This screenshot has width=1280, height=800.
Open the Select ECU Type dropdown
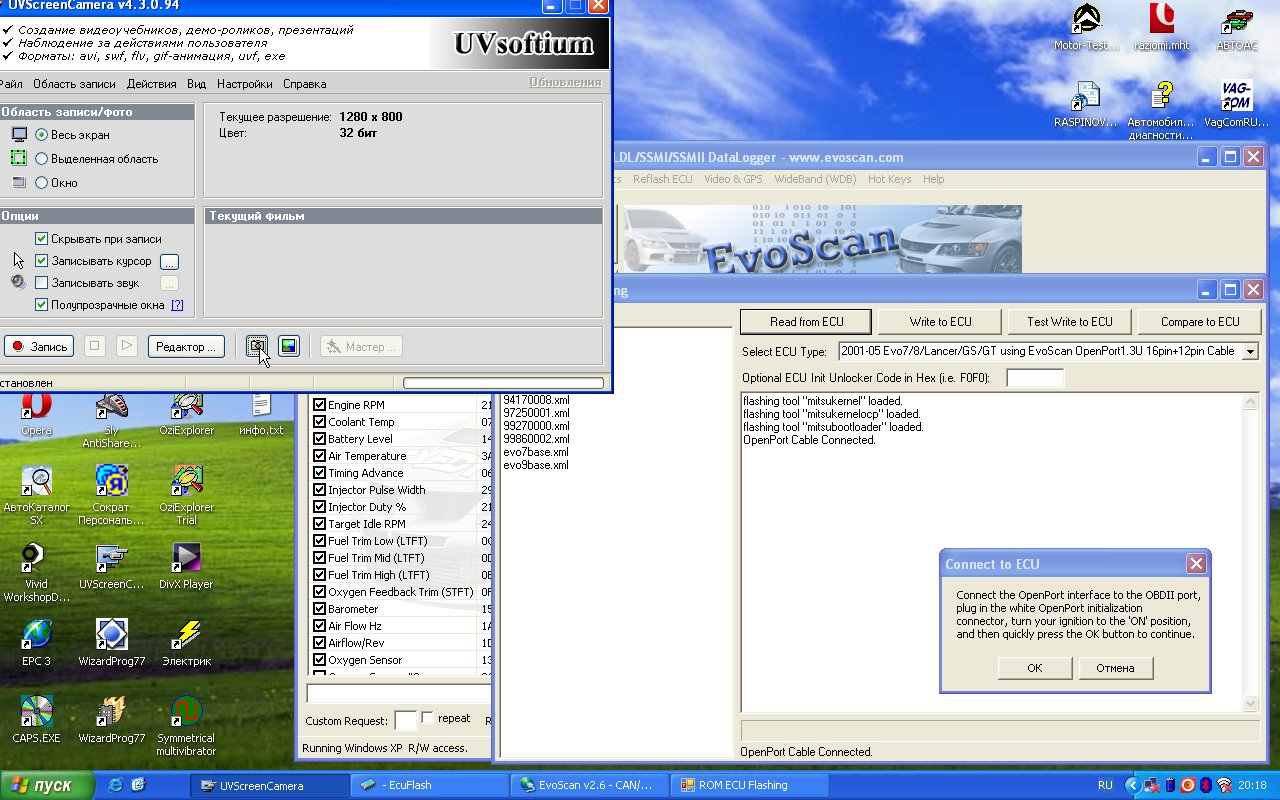pyautogui.click(x=1250, y=352)
